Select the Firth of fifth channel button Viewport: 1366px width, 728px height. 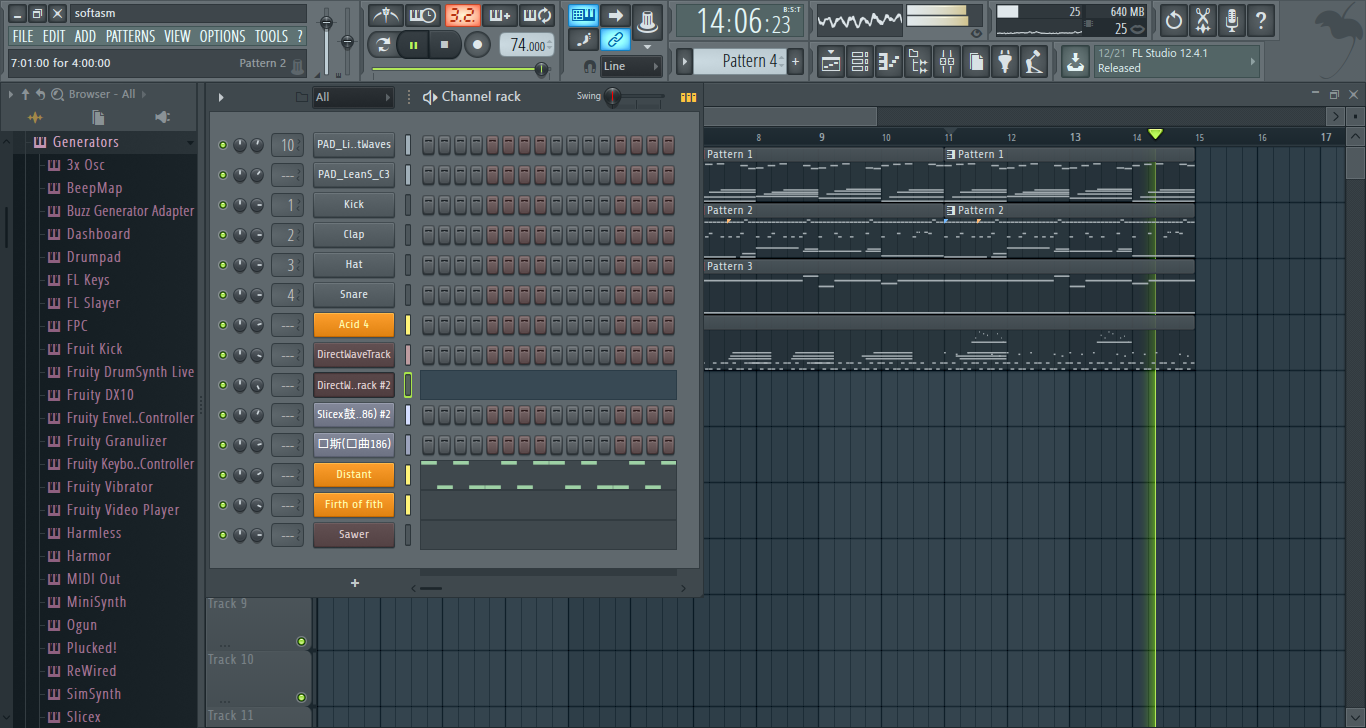coord(354,504)
